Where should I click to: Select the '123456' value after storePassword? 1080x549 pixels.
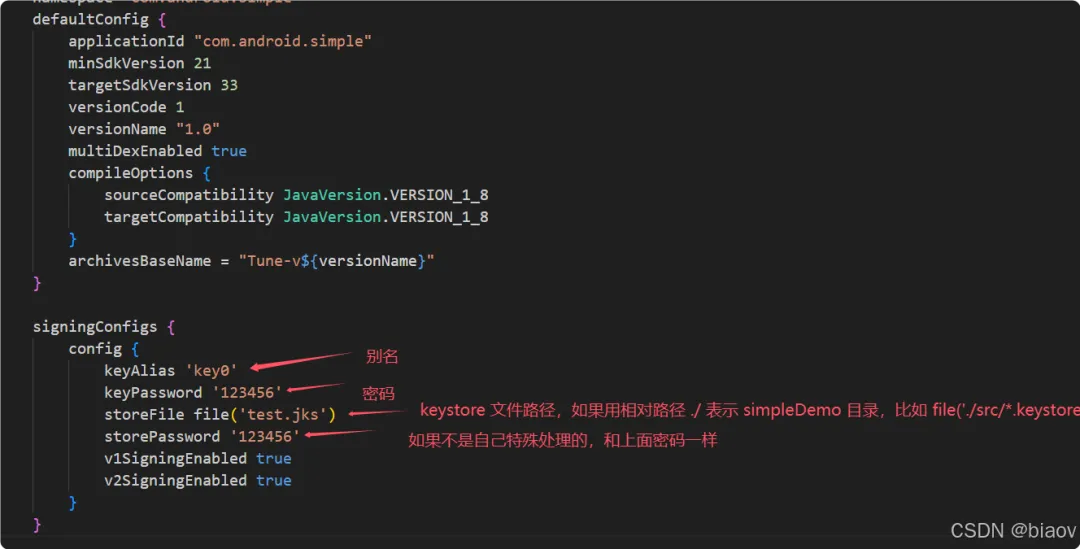[x=265, y=437]
